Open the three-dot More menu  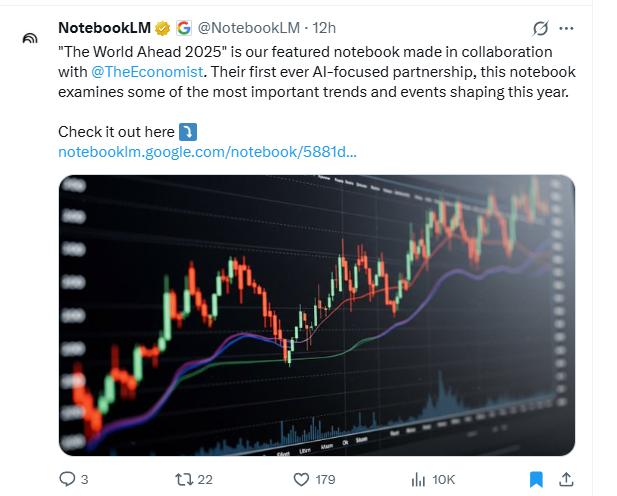click(x=567, y=27)
